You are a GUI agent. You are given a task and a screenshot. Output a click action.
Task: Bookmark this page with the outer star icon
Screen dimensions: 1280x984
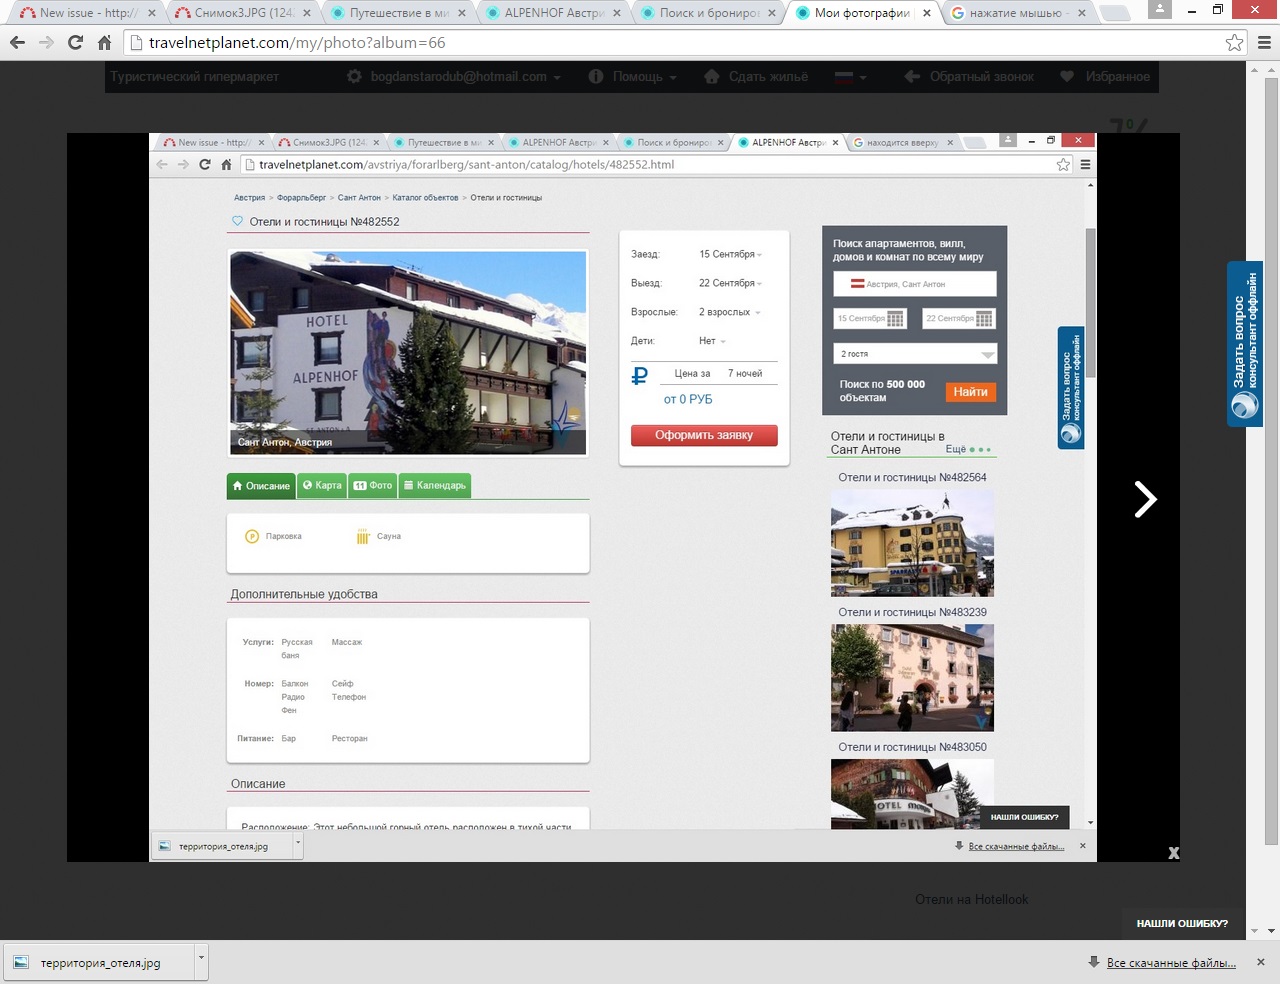[1234, 43]
